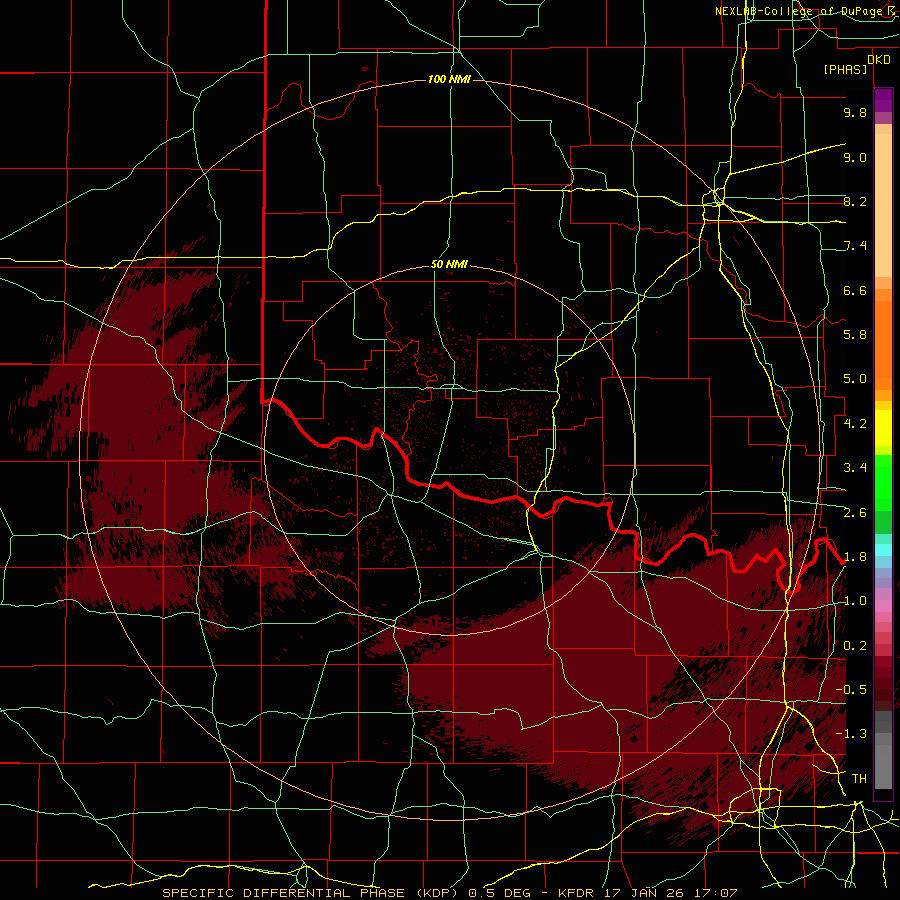This screenshot has width=900, height=900.
Task: Click the 5.8 scale value
Action: click(x=855, y=335)
